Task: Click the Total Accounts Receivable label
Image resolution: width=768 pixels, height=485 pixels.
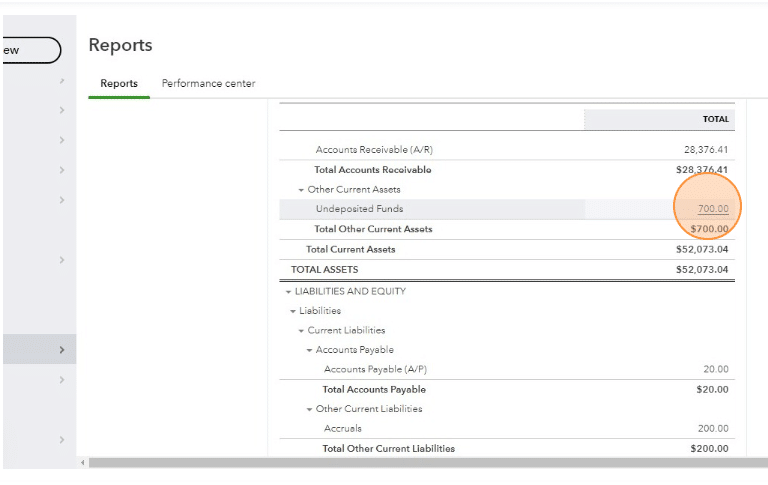Action: [373, 170]
